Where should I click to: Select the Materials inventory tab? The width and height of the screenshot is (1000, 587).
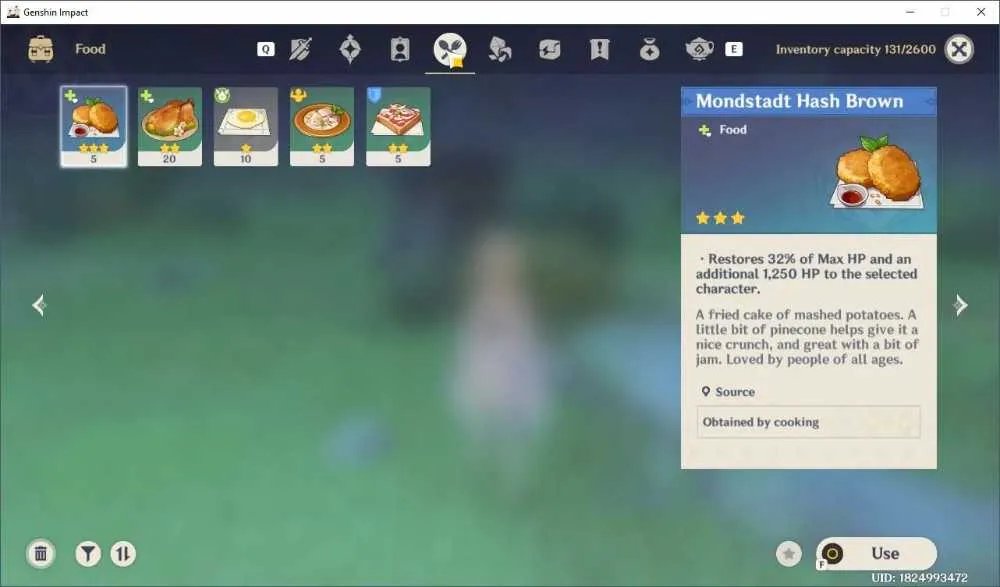coord(500,49)
